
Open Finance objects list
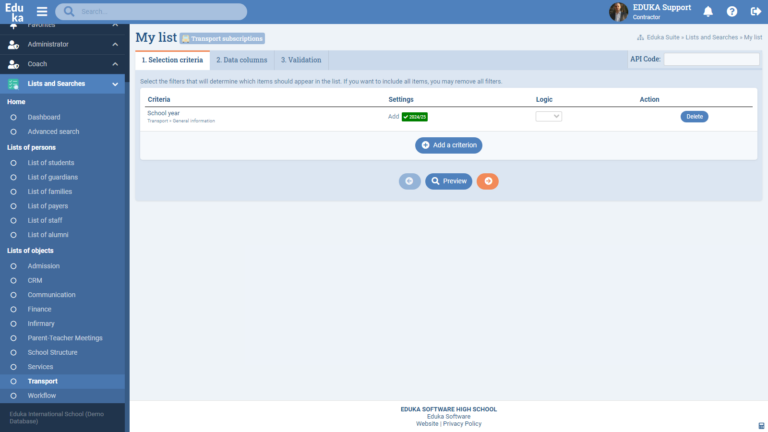[x=39, y=310]
